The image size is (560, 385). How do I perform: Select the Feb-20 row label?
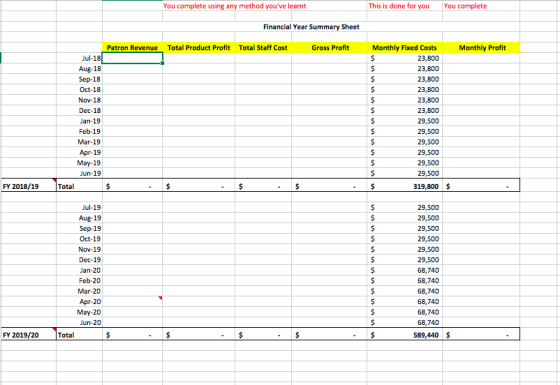click(x=90, y=280)
